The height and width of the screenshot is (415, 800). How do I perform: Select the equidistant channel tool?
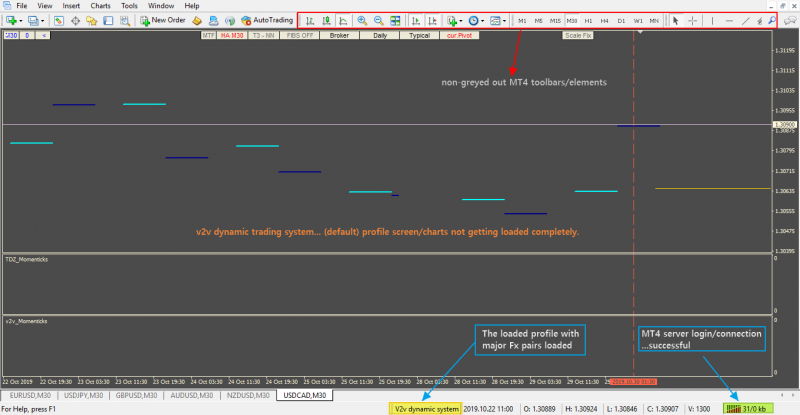(760, 21)
